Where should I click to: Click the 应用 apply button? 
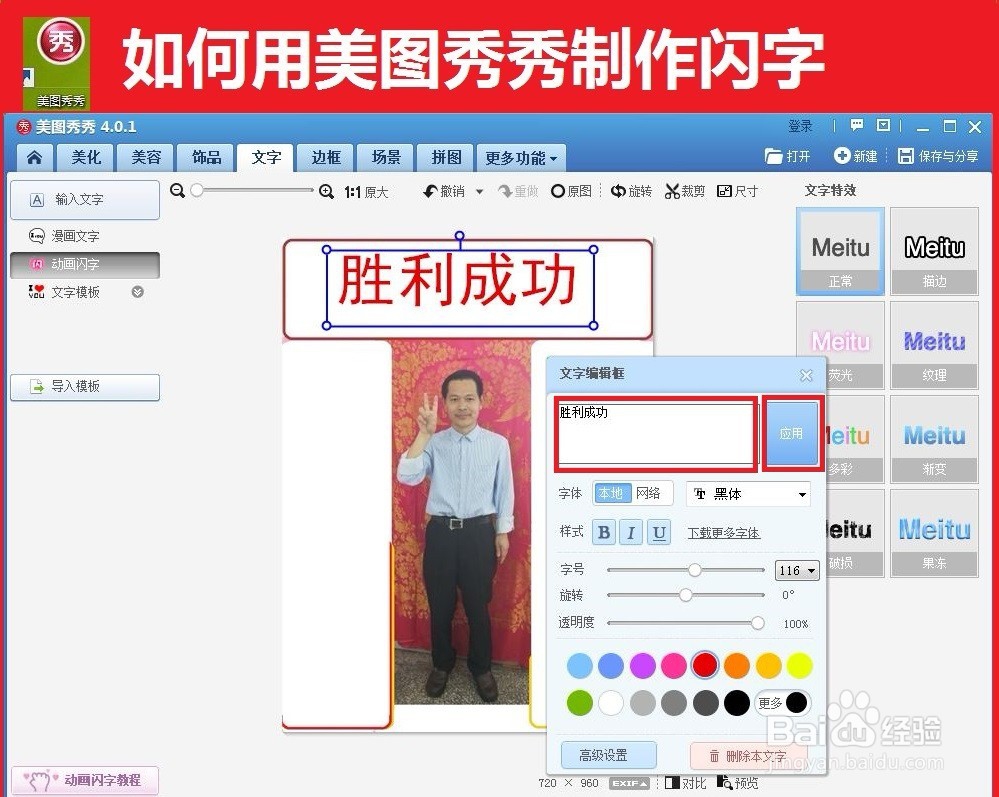pos(791,434)
